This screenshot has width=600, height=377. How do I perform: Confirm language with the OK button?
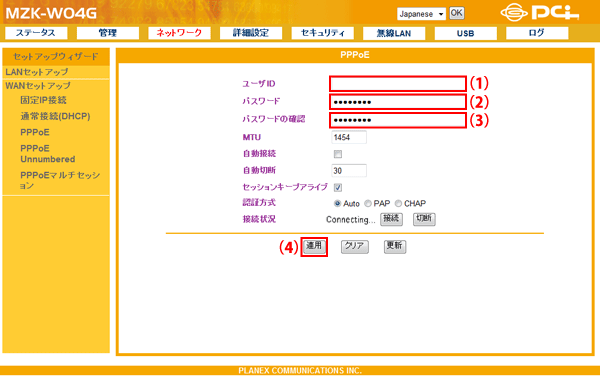457,13
